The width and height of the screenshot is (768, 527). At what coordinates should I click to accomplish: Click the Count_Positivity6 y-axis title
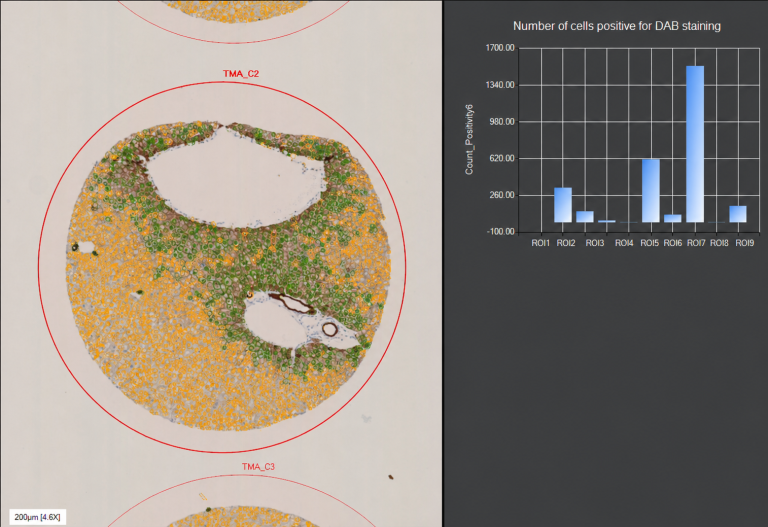click(x=469, y=139)
